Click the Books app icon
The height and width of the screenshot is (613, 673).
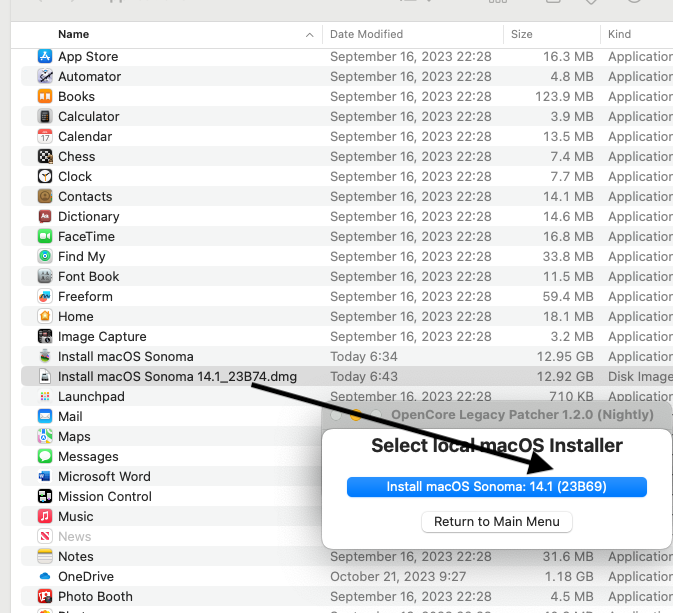[45, 96]
